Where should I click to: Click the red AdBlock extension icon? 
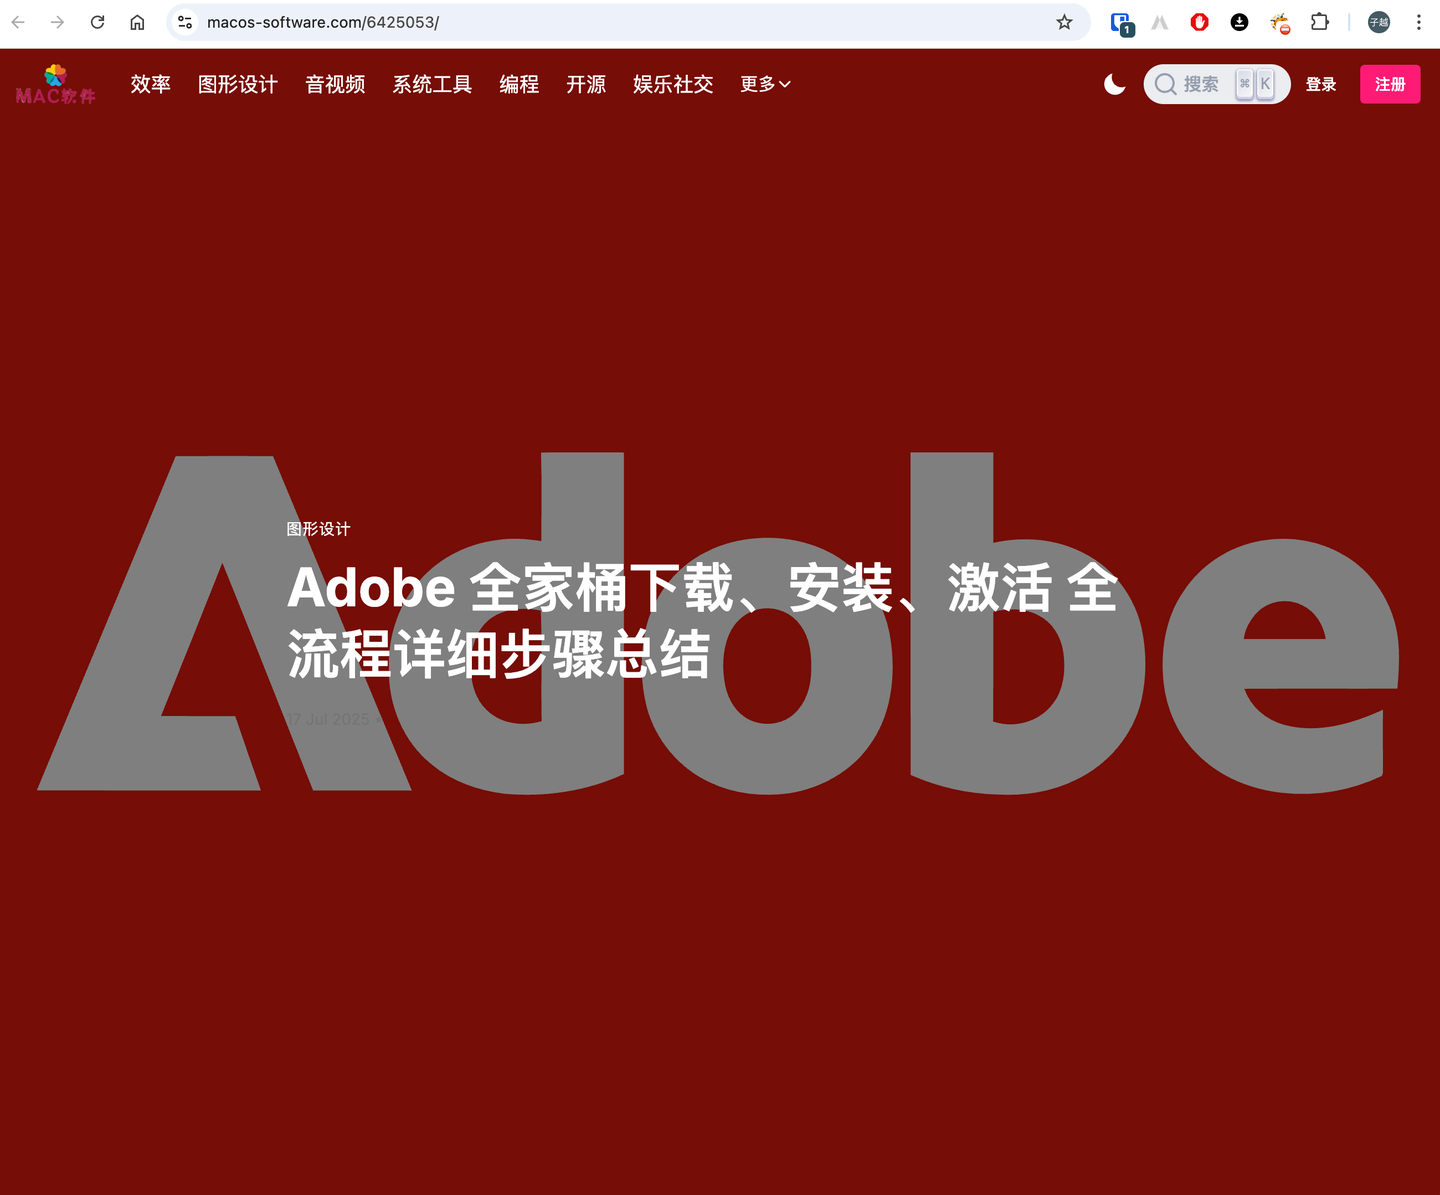tap(1199, 22)
